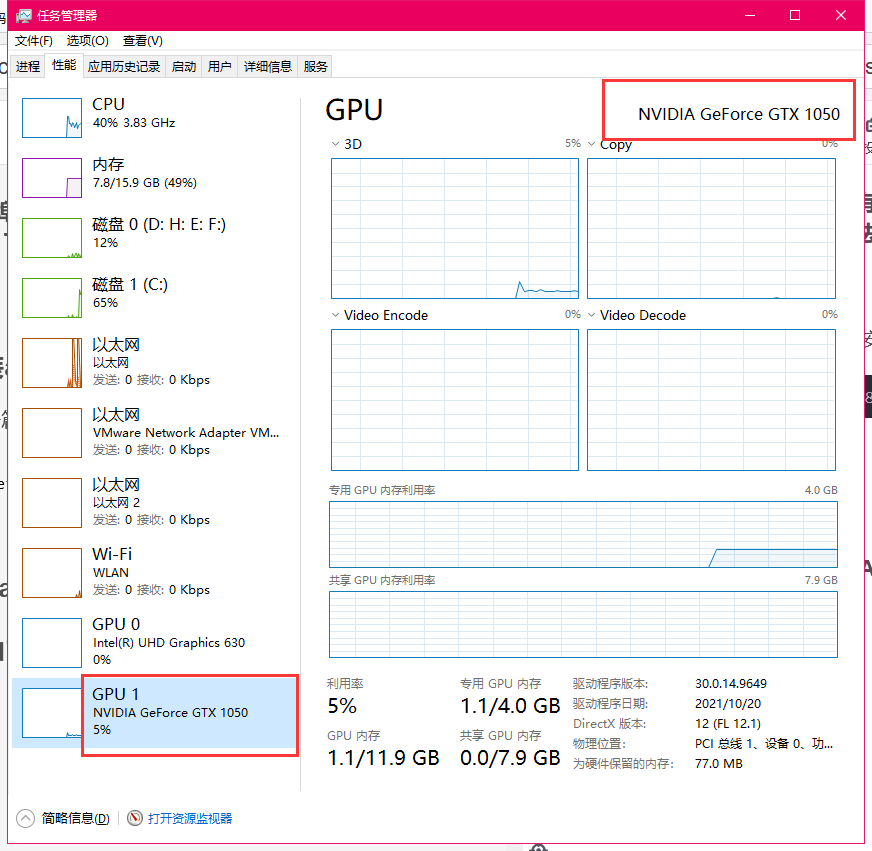Change the Copy engine selection
The width and height of the screenshot is (872, 851).
click(x=592, y=144)
